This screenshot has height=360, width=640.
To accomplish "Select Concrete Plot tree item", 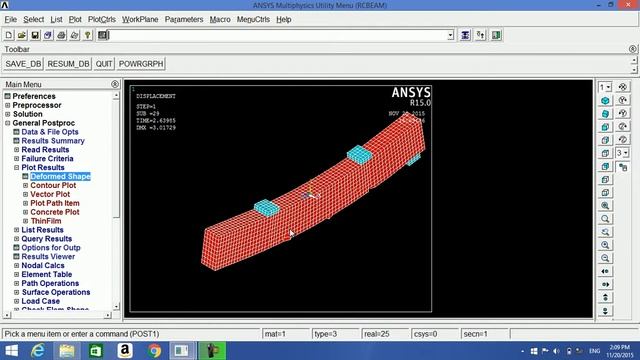I will [55, 212].
